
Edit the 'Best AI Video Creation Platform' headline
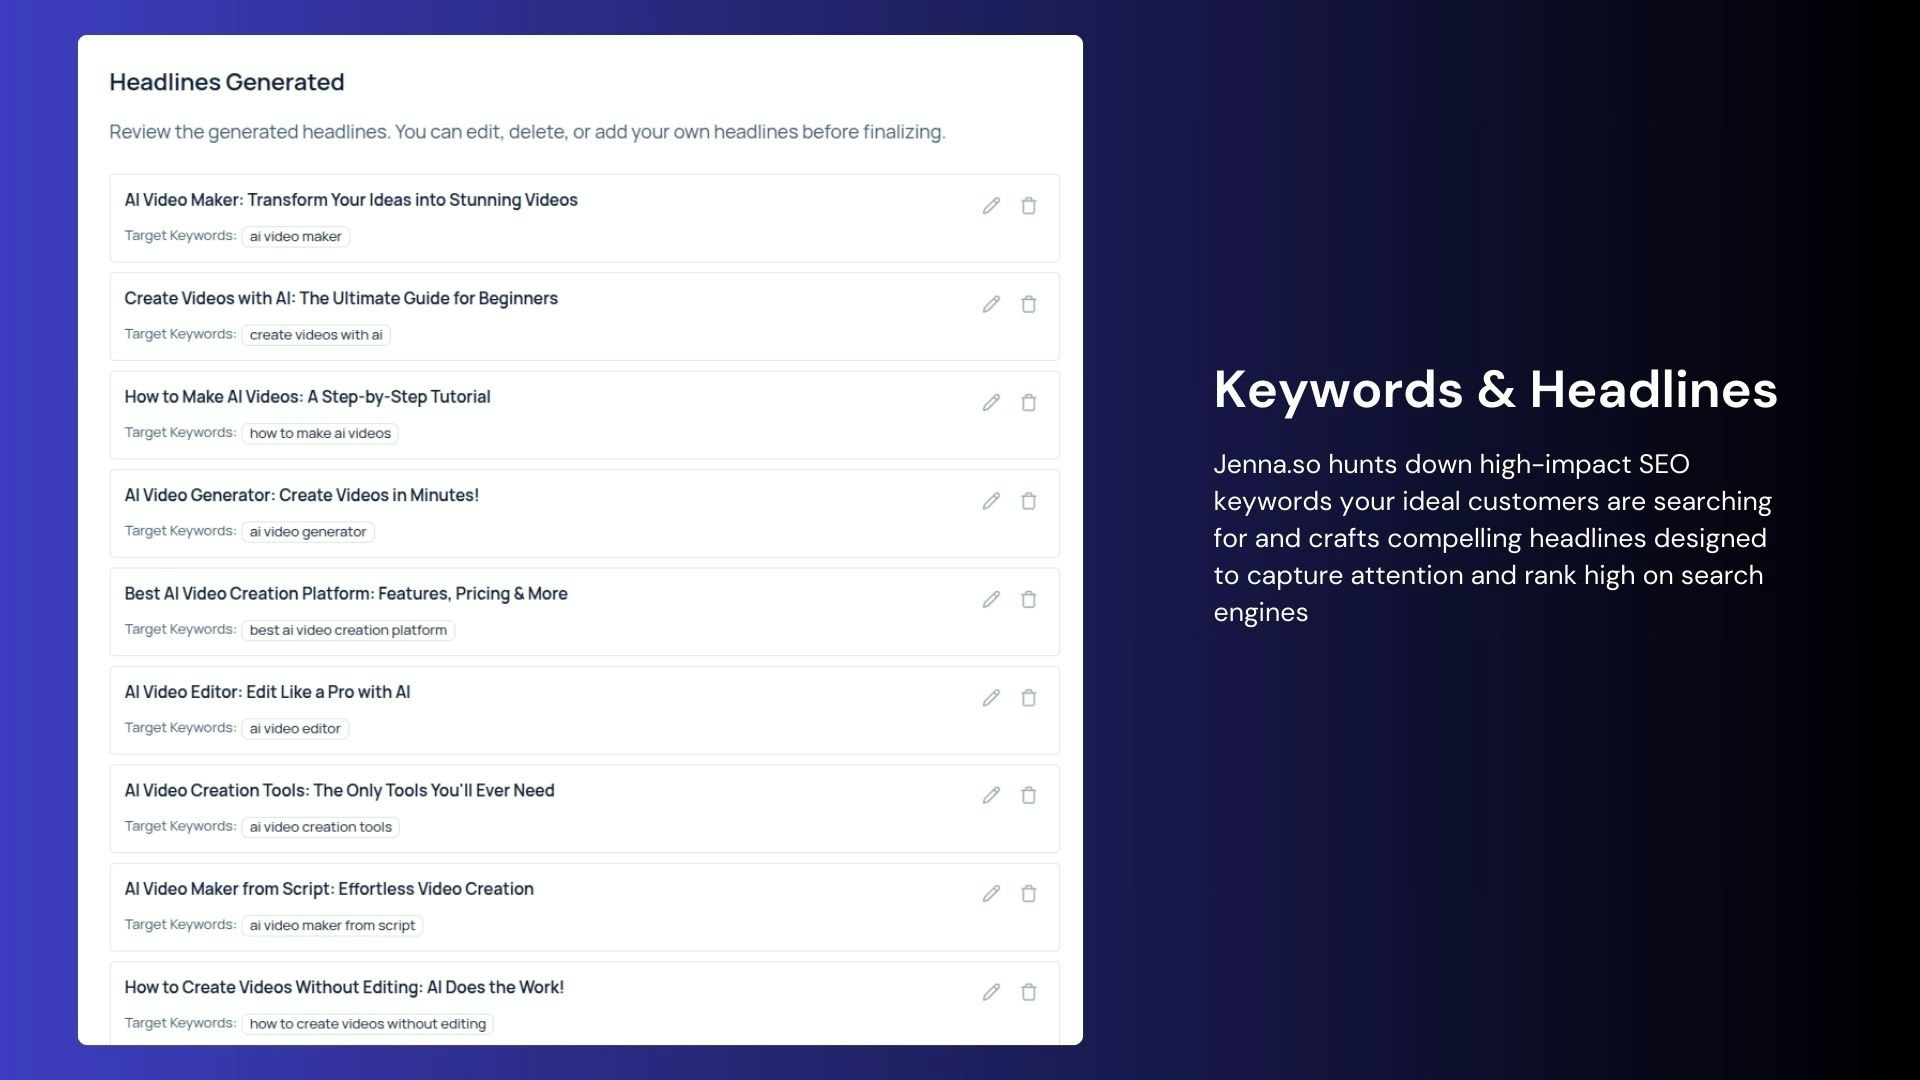click(x=991, y=600)
